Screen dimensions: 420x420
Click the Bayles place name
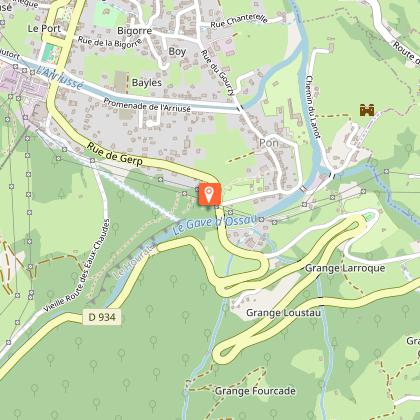[147, 83]
